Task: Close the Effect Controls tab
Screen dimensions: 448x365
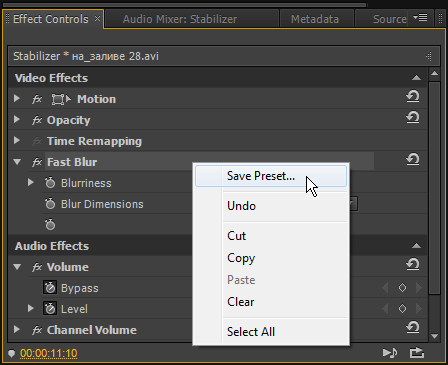Action: click(x=97, y=19)
